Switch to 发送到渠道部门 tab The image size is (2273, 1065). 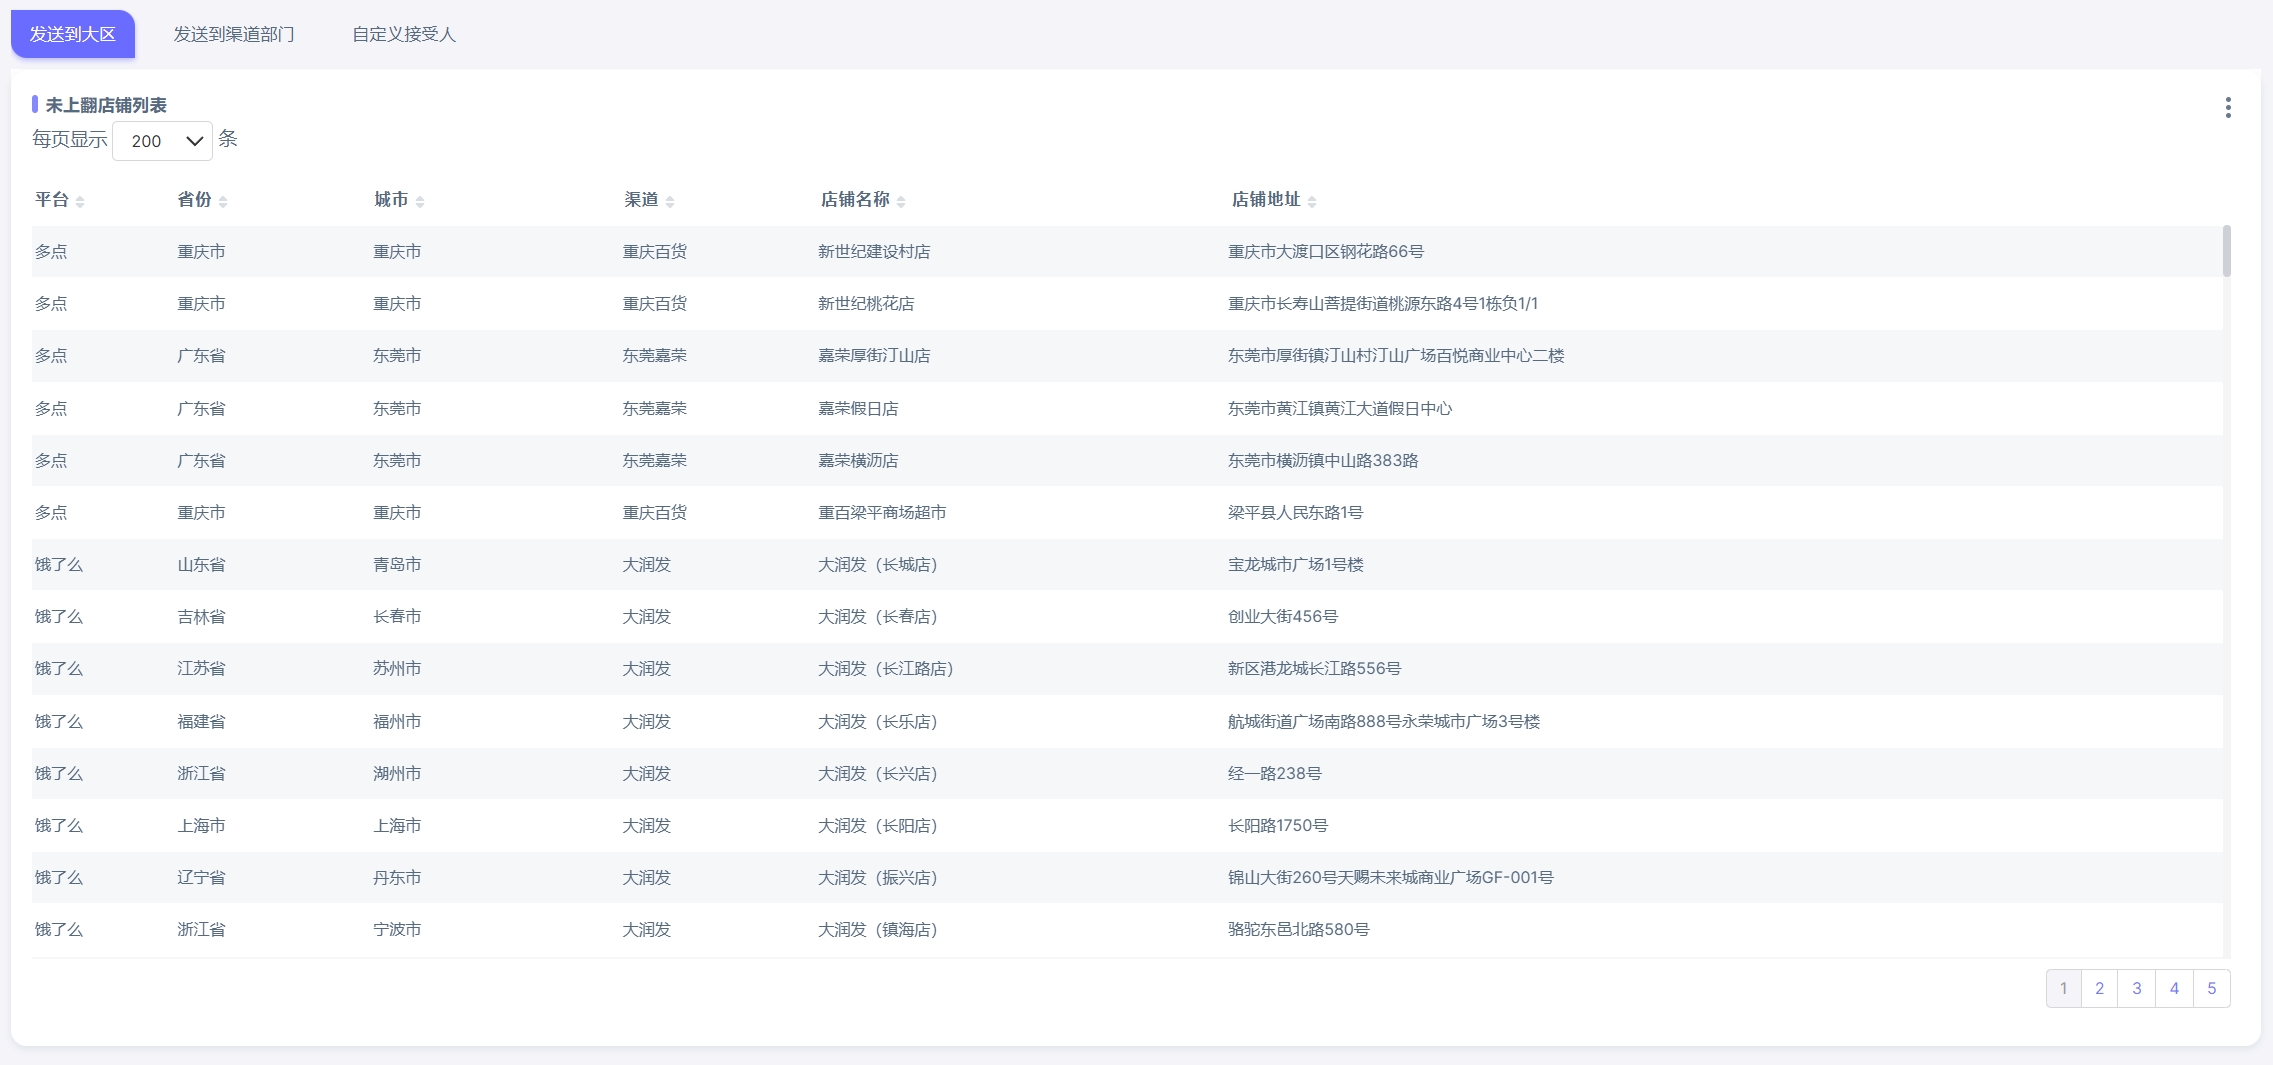234,35
